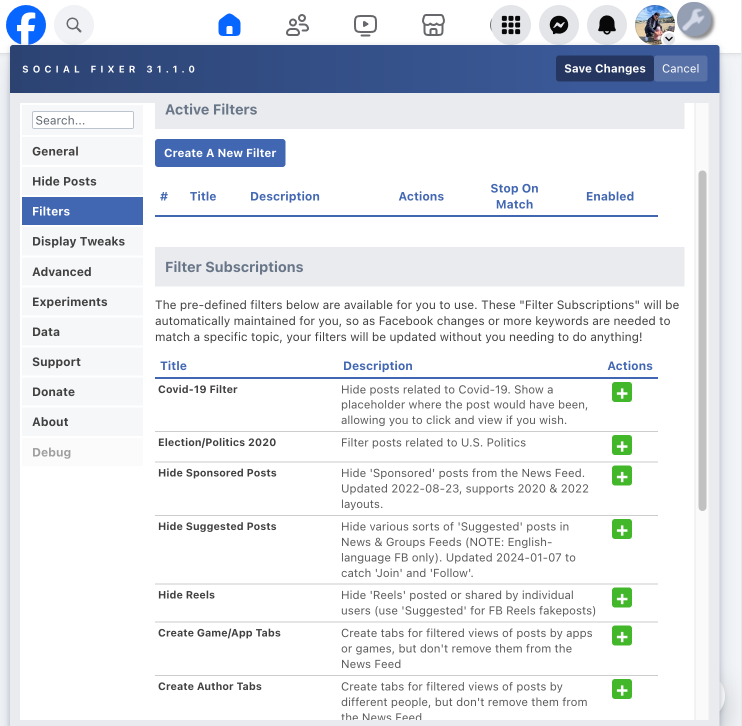The image size is (742, 726).
Task: Click Save Changes button
Action: click(604, 69)
